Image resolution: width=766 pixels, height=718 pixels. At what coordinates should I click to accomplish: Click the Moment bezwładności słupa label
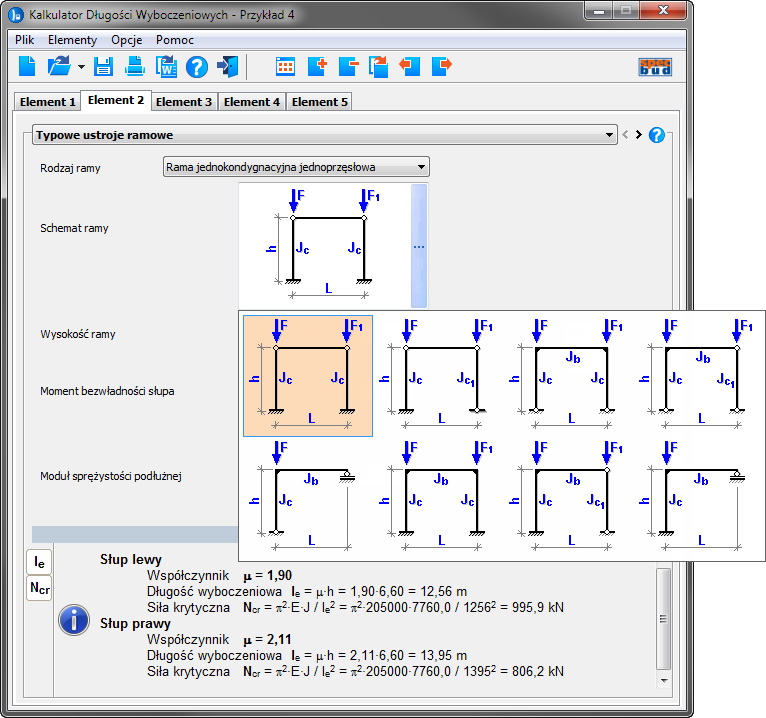pos(107,391)
